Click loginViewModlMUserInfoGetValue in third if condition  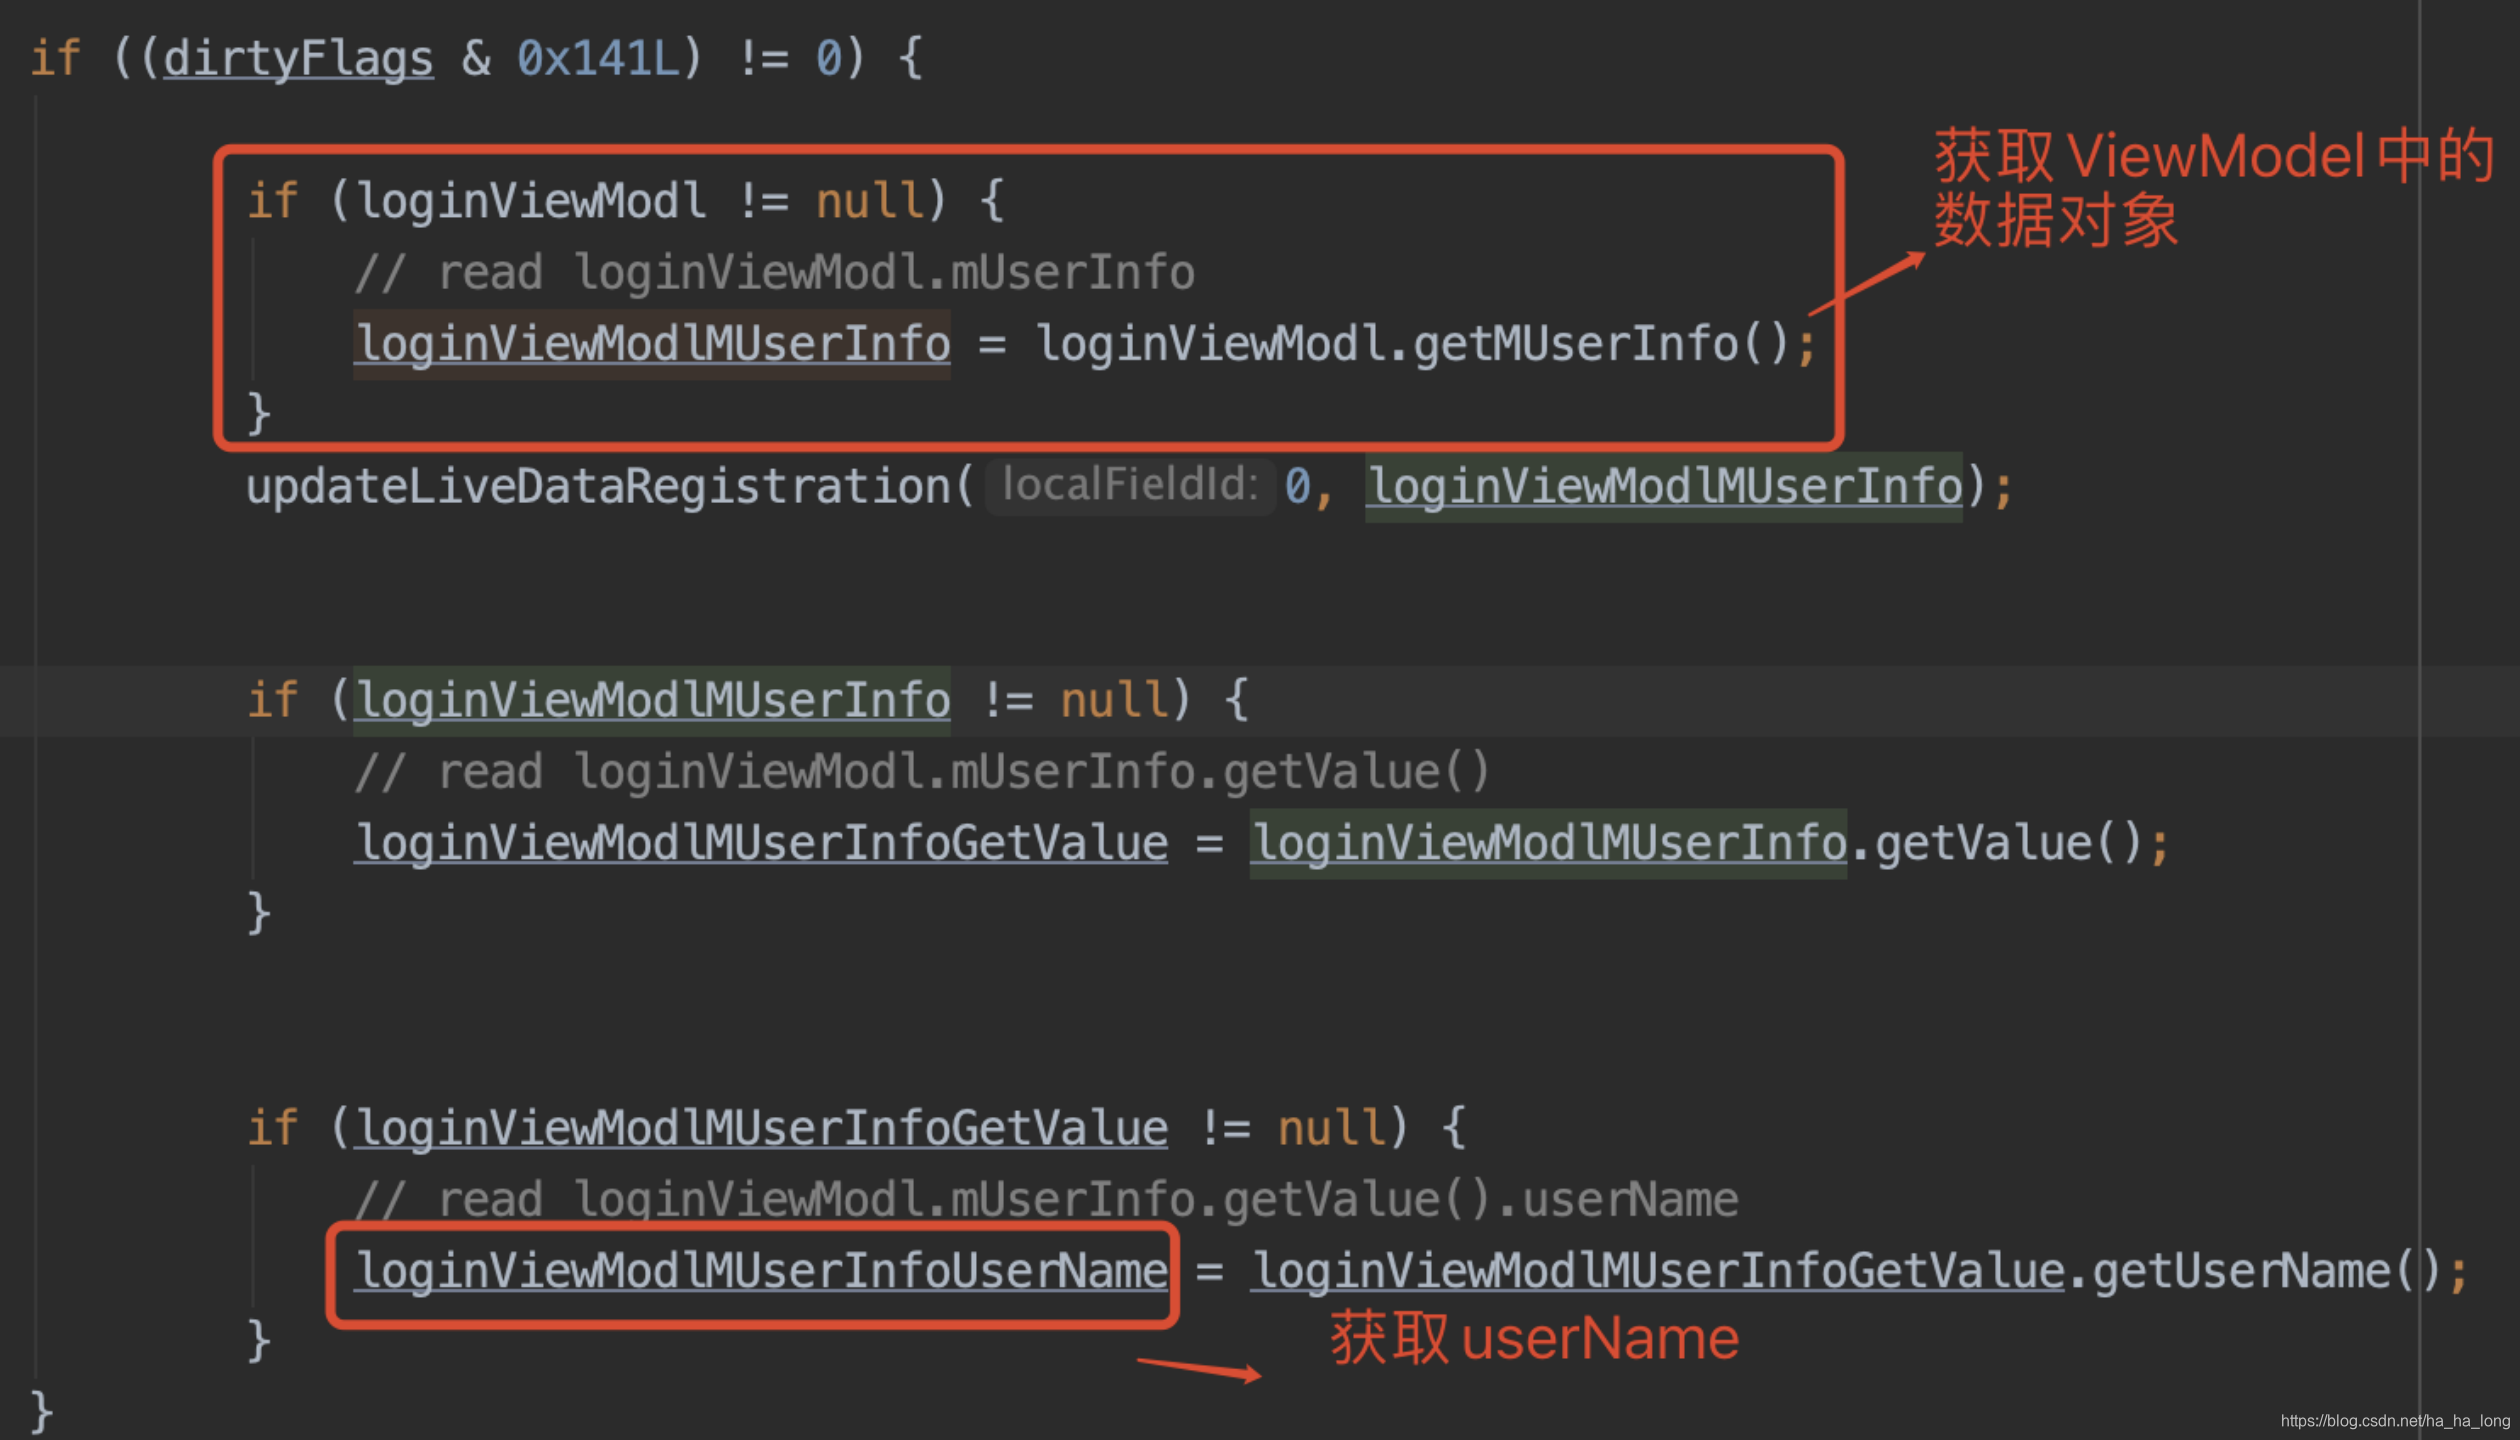[x=762, y=1128]
